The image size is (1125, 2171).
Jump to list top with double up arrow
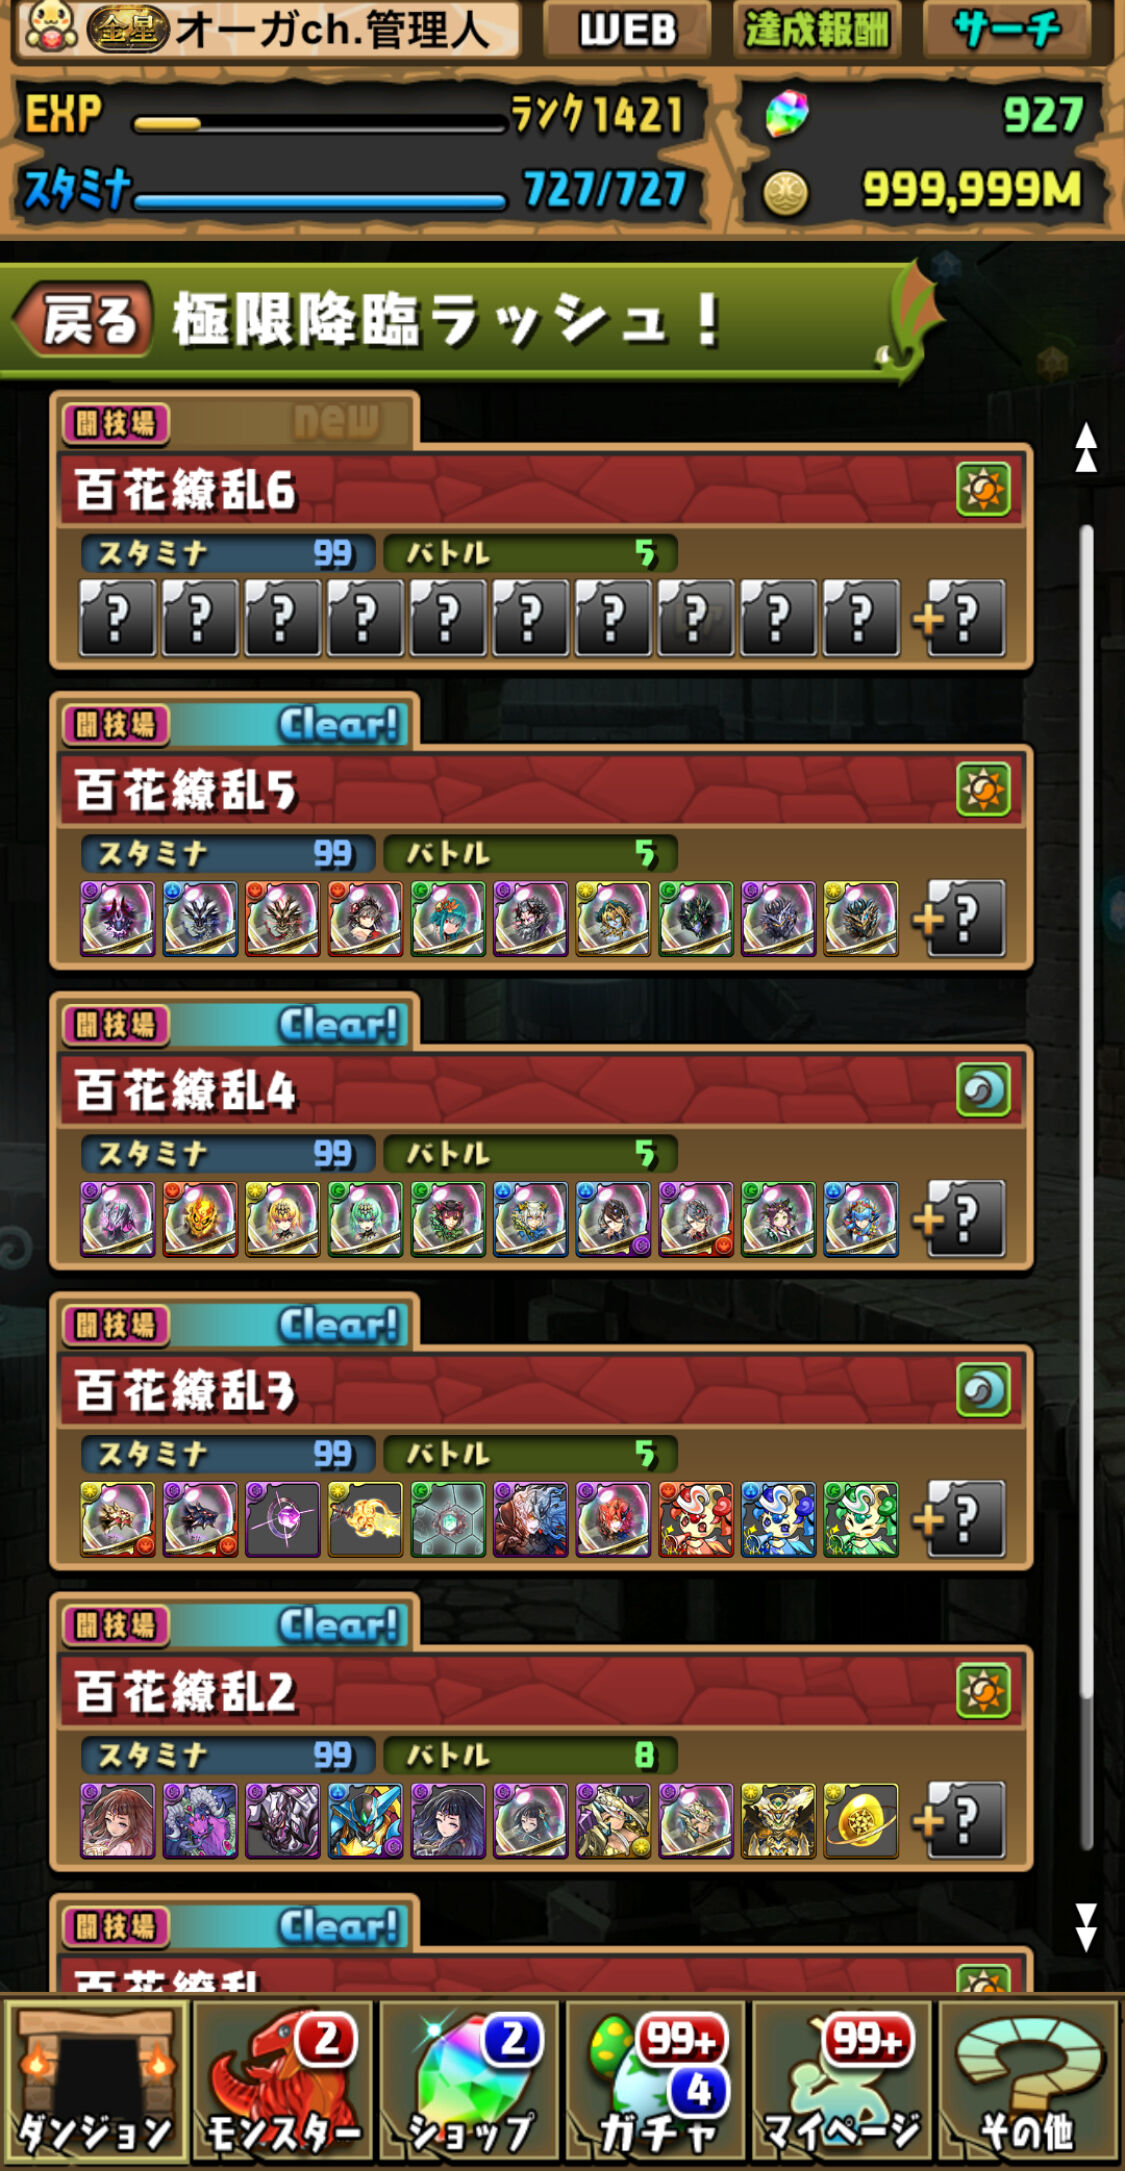click(x=1086, y=447)
